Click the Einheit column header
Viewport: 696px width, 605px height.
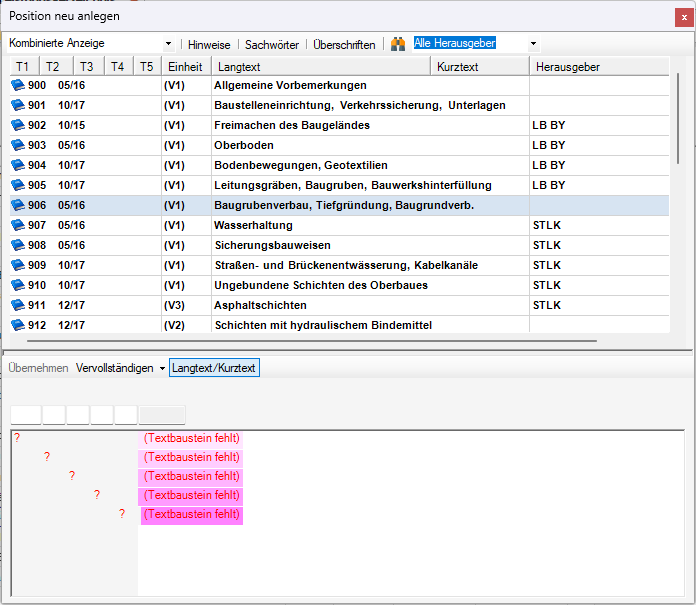click(x=186, y=67)
